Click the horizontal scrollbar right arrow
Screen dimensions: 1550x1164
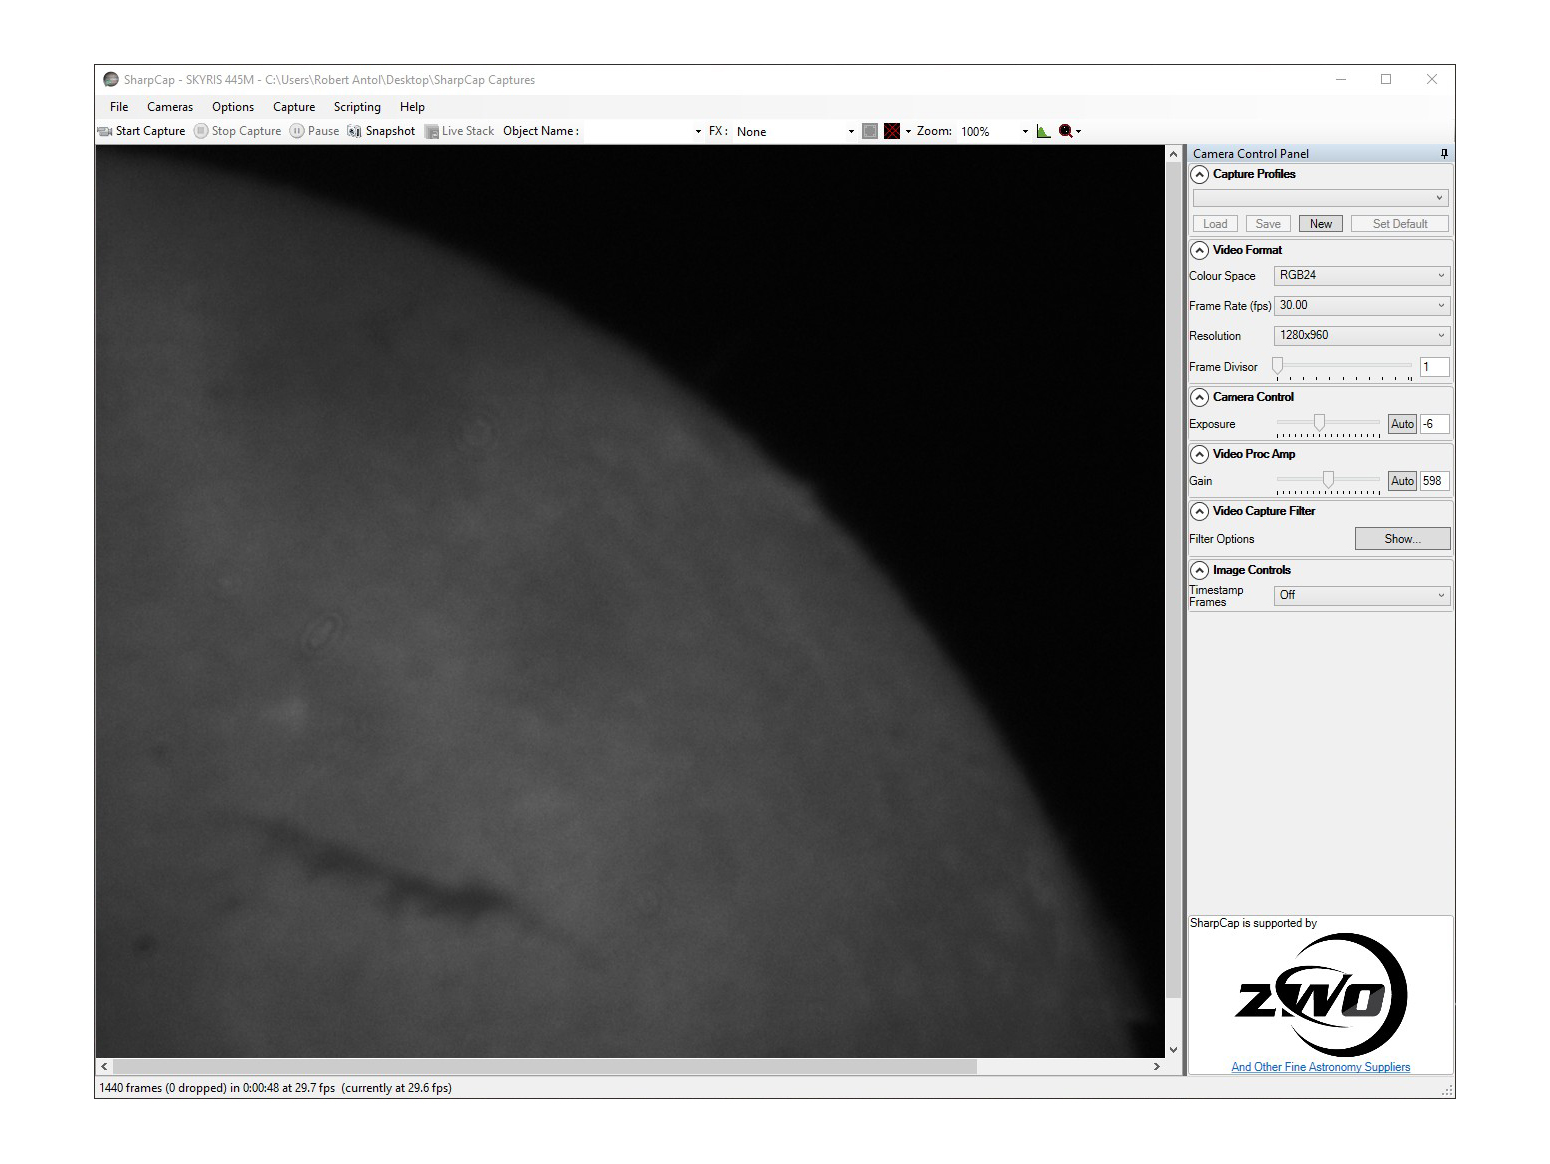[1157, 1067]
